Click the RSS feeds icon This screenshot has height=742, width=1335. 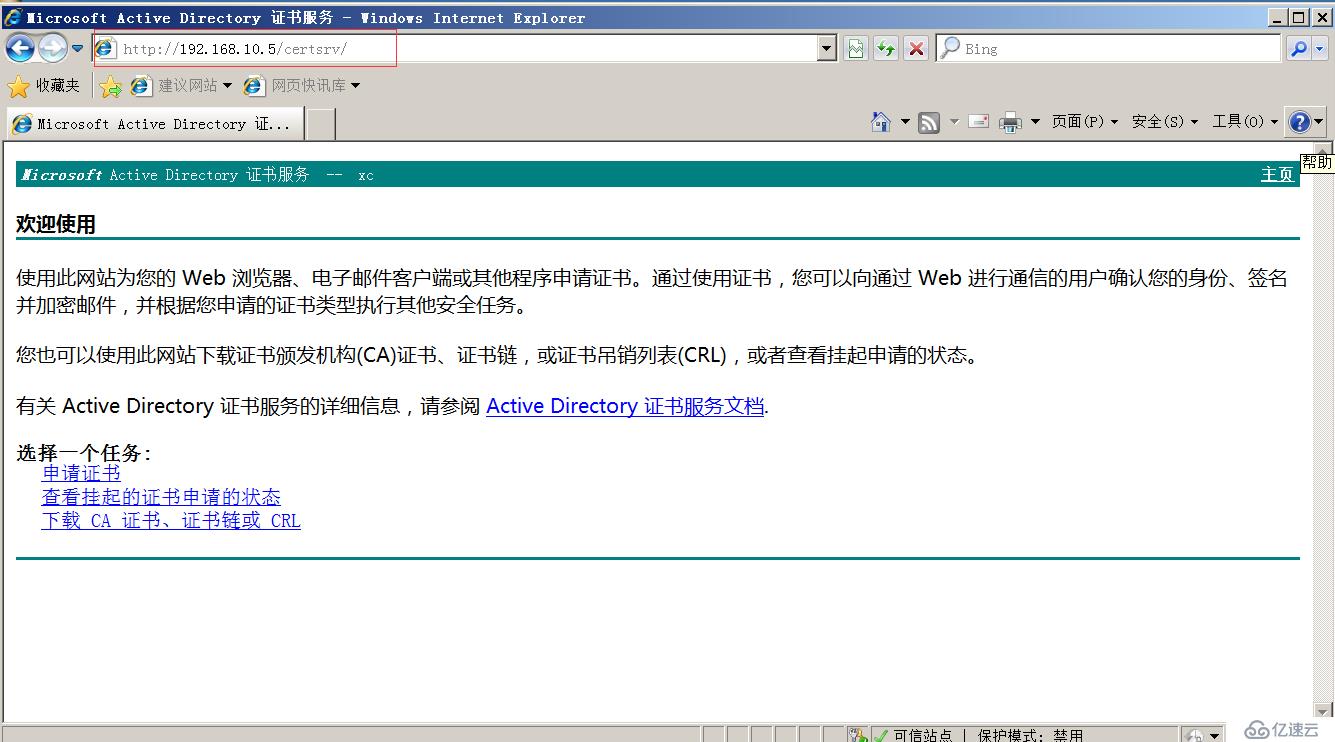pyautogui.click(x=929, y=122)
